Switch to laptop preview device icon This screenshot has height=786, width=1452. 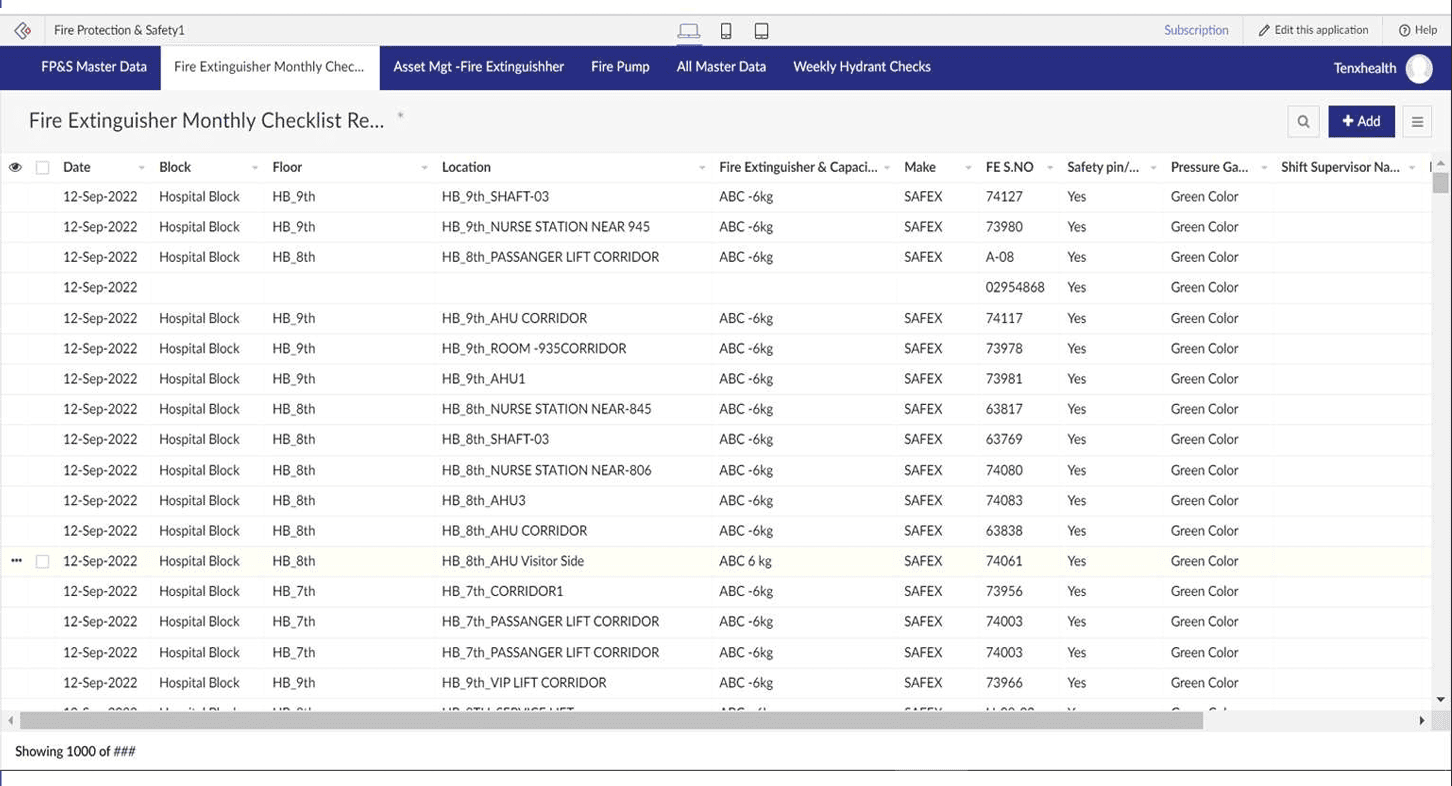(689, 31)
